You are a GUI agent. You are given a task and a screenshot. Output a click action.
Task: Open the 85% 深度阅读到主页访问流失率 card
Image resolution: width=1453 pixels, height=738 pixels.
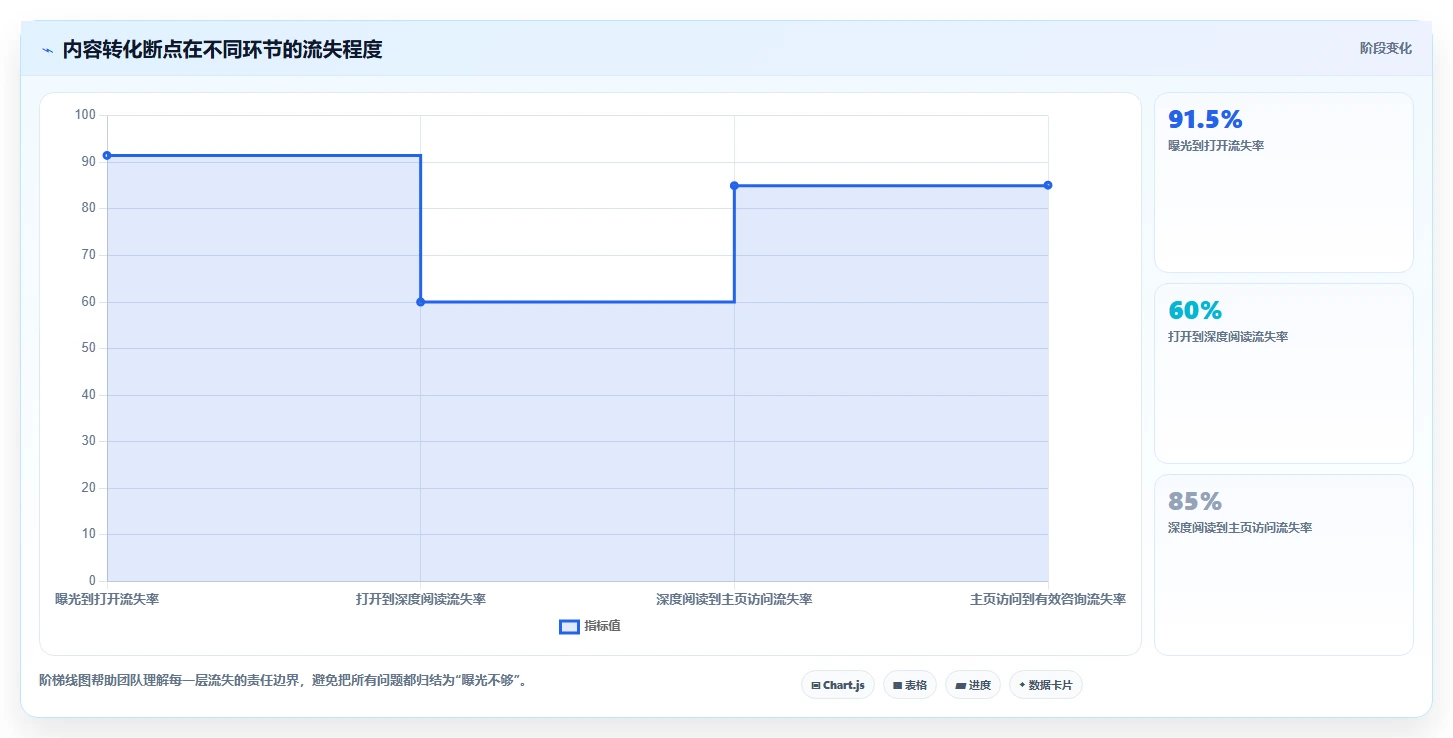click(x=1283, y=564)
